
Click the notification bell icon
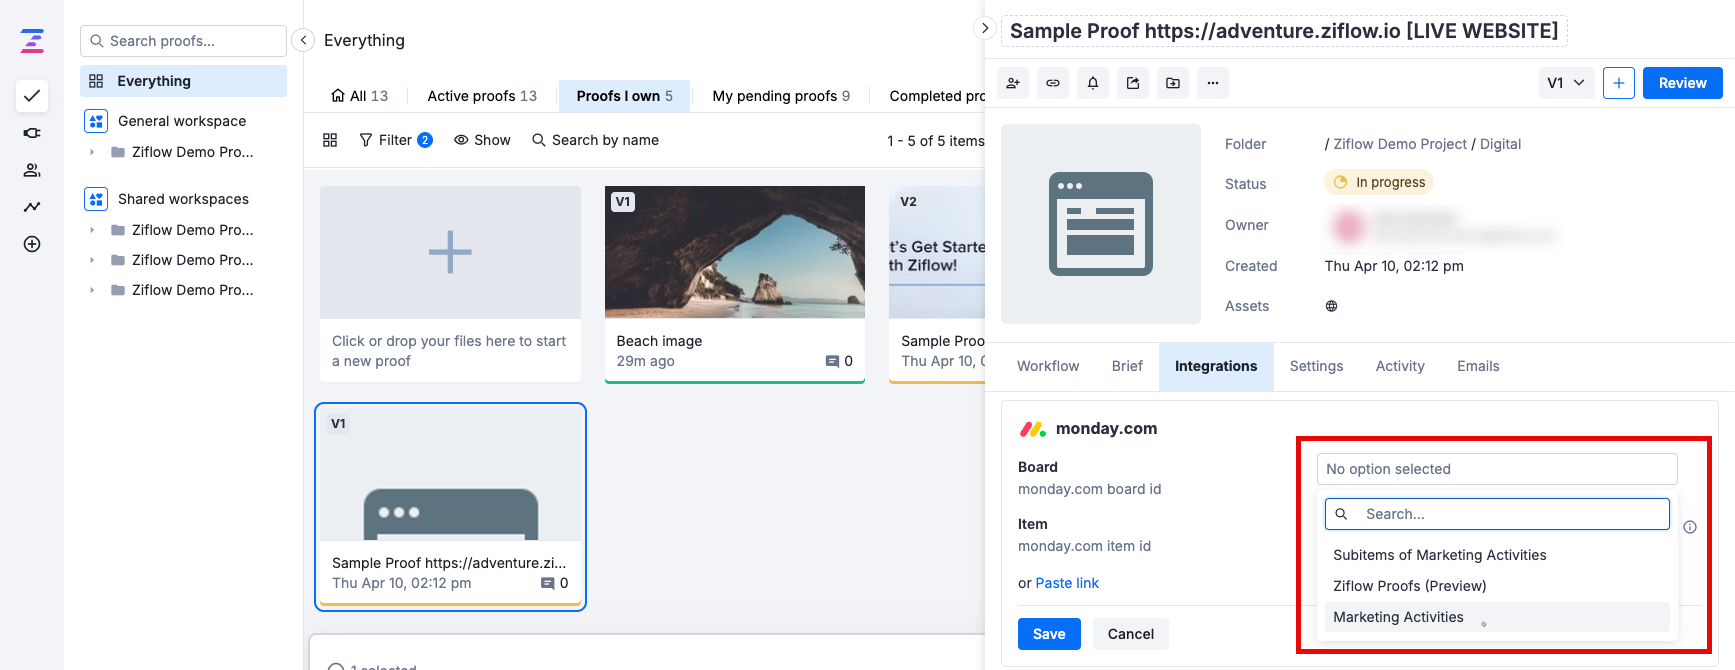point(1093,83)
